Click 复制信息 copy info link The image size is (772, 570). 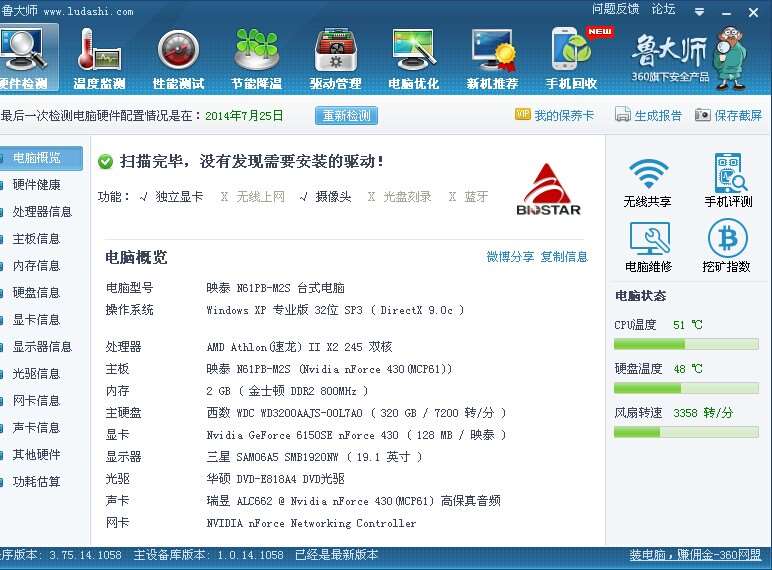(564, 256)
